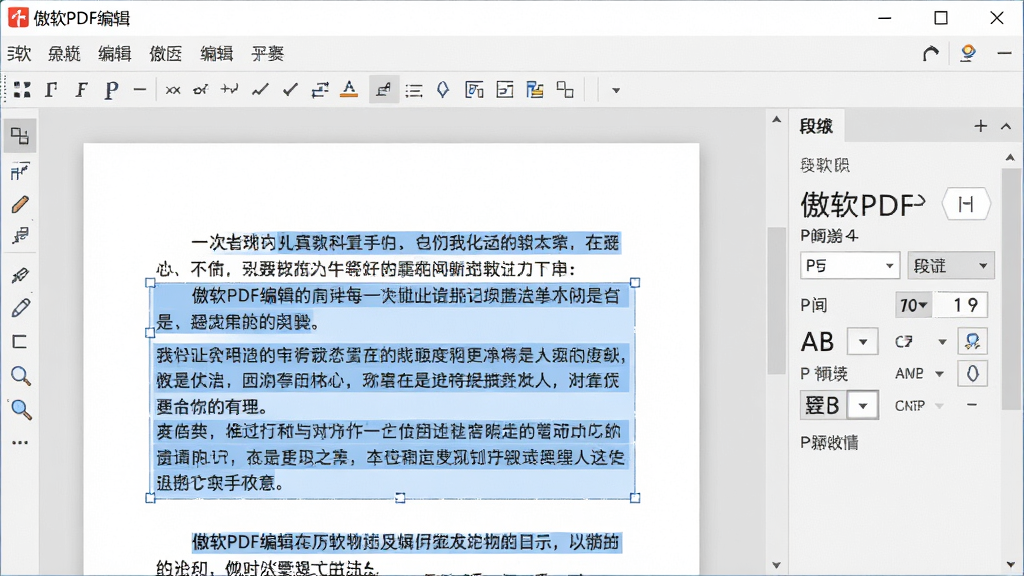Click the bulleted list toolbar icon
1024x576 pixels.
pos(413,91)
